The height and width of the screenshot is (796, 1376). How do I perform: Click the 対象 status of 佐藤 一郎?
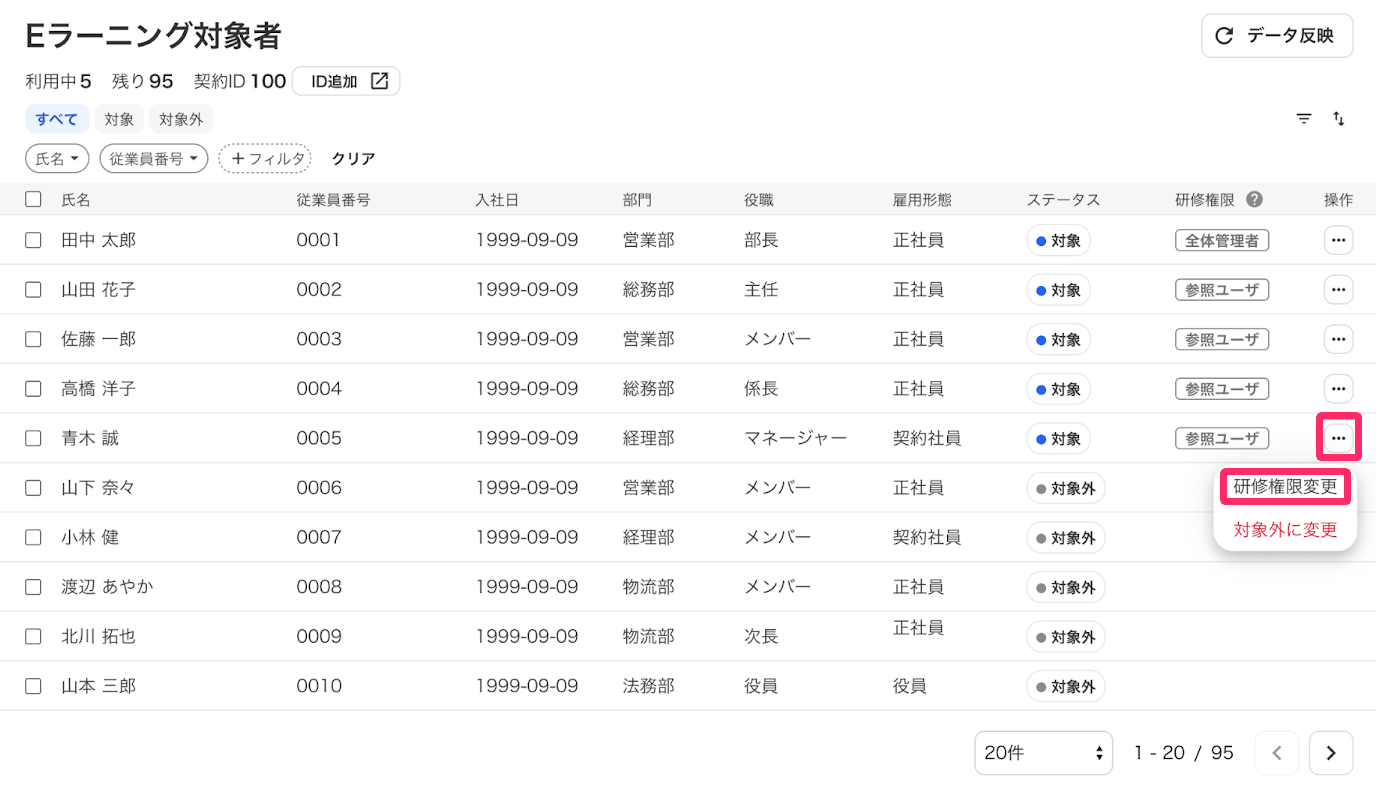[x=1058, y=339]
